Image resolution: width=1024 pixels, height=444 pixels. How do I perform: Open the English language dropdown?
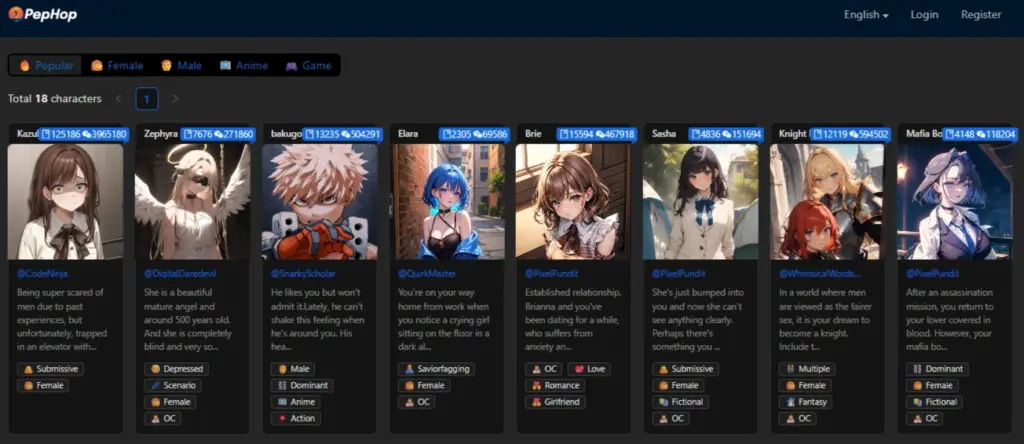pyautogui.click(x=866, y=14)
